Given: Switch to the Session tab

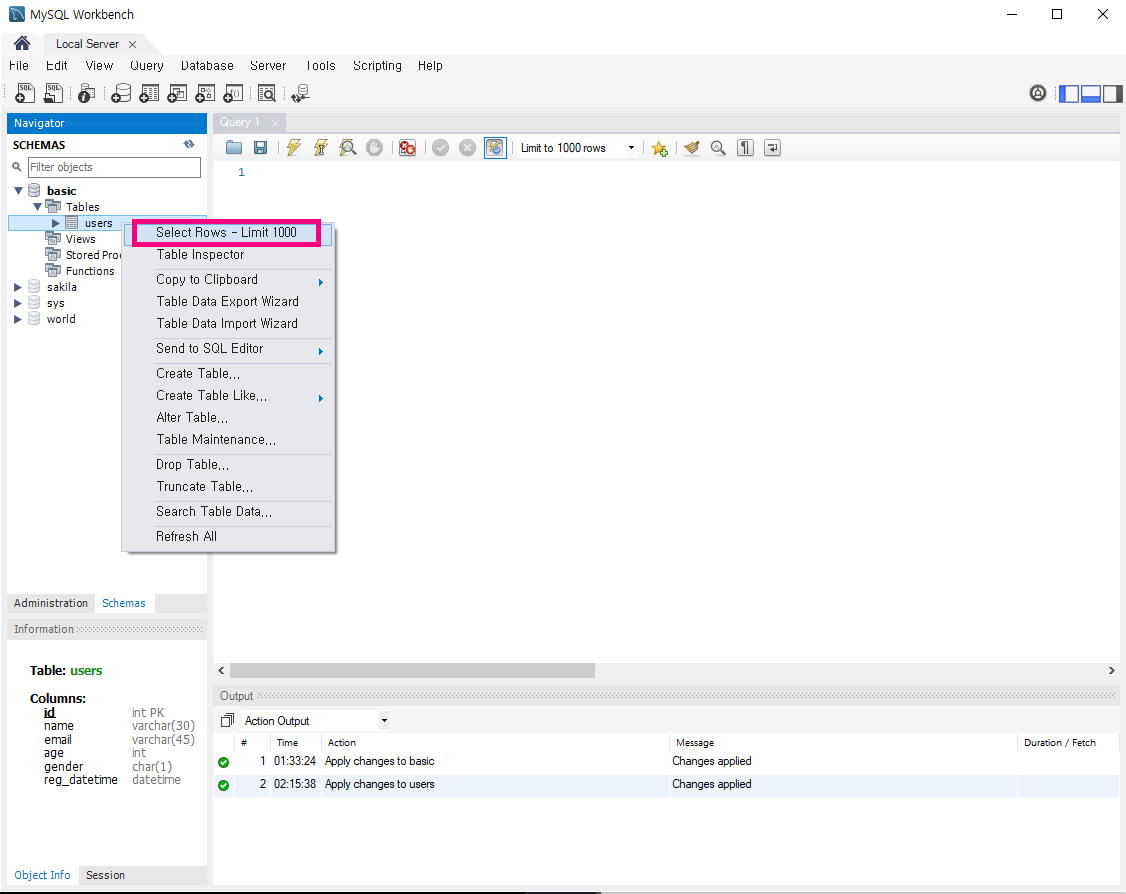Looking at the screenshot, I should [106, 875].
